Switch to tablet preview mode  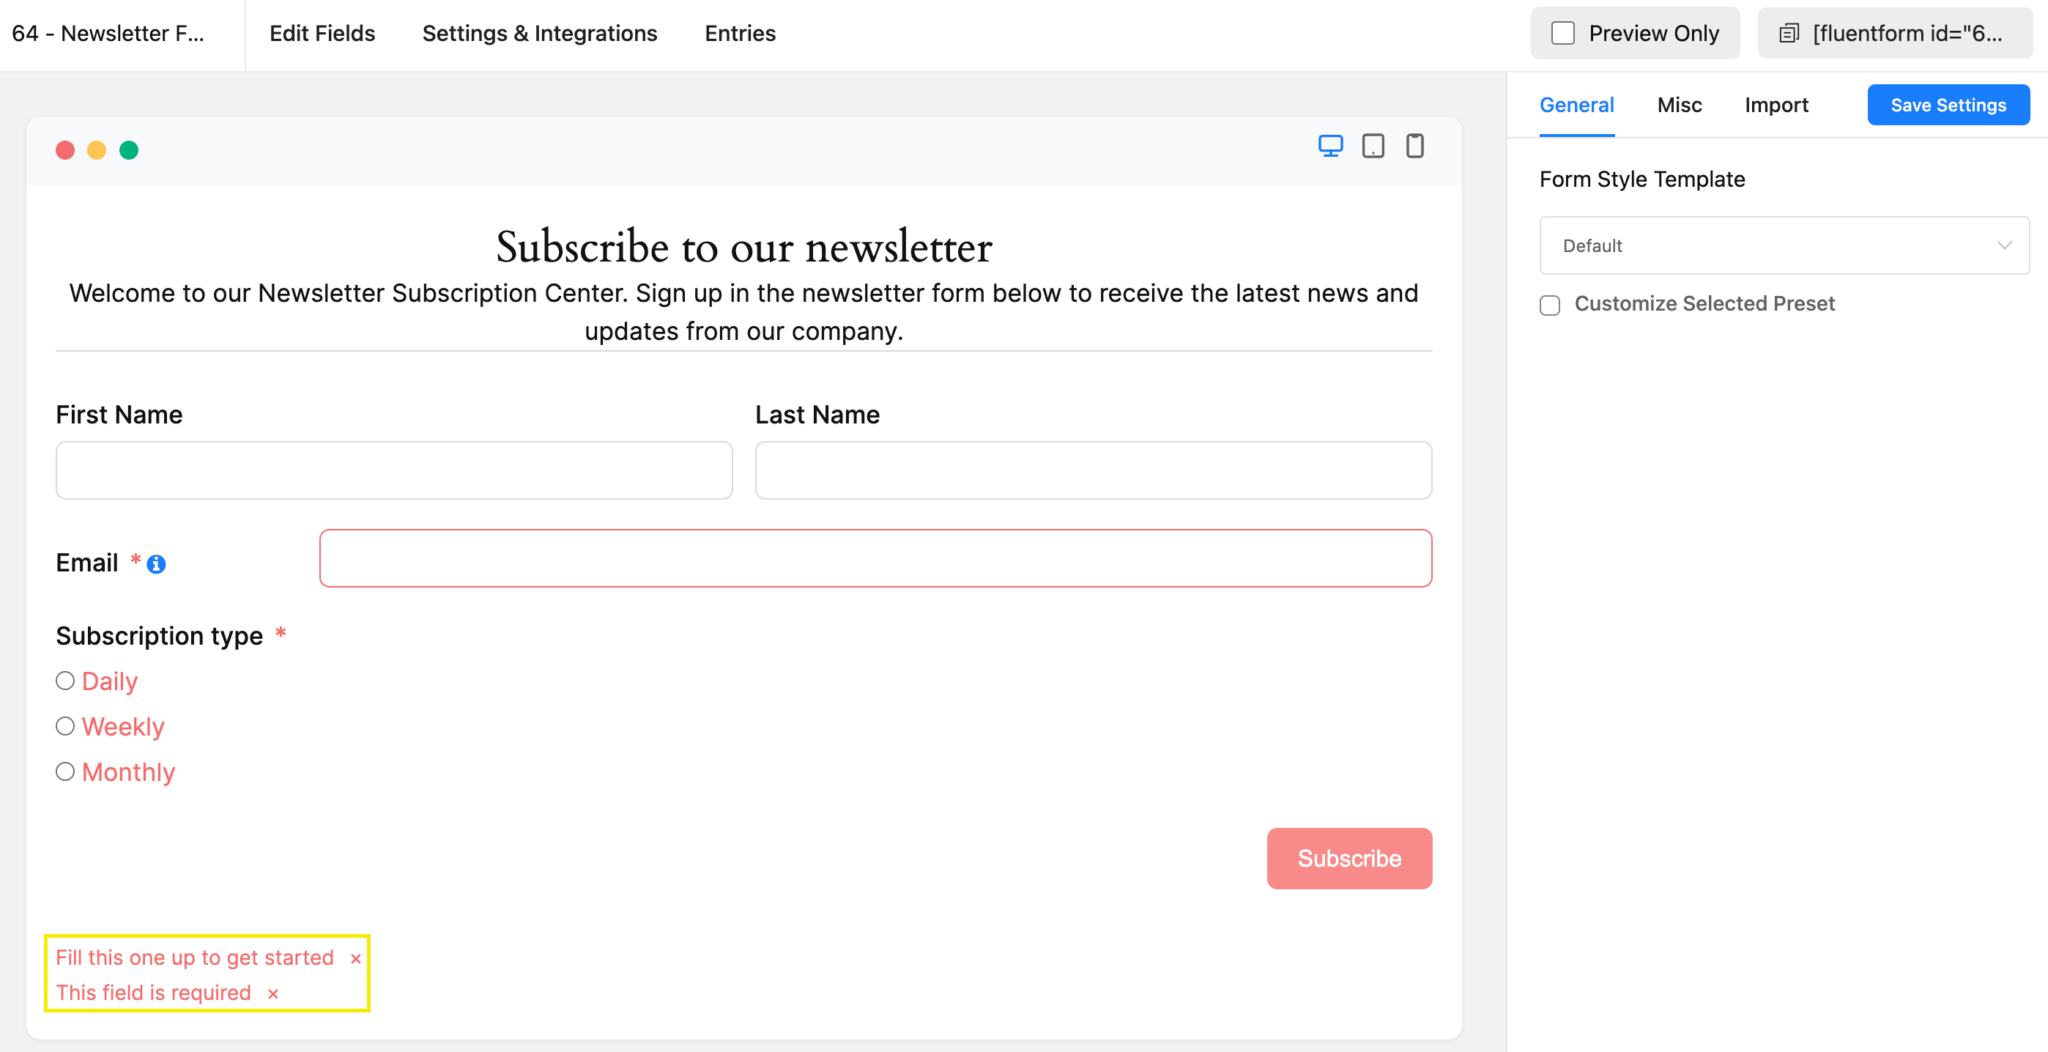click(x=1372, y=145)
